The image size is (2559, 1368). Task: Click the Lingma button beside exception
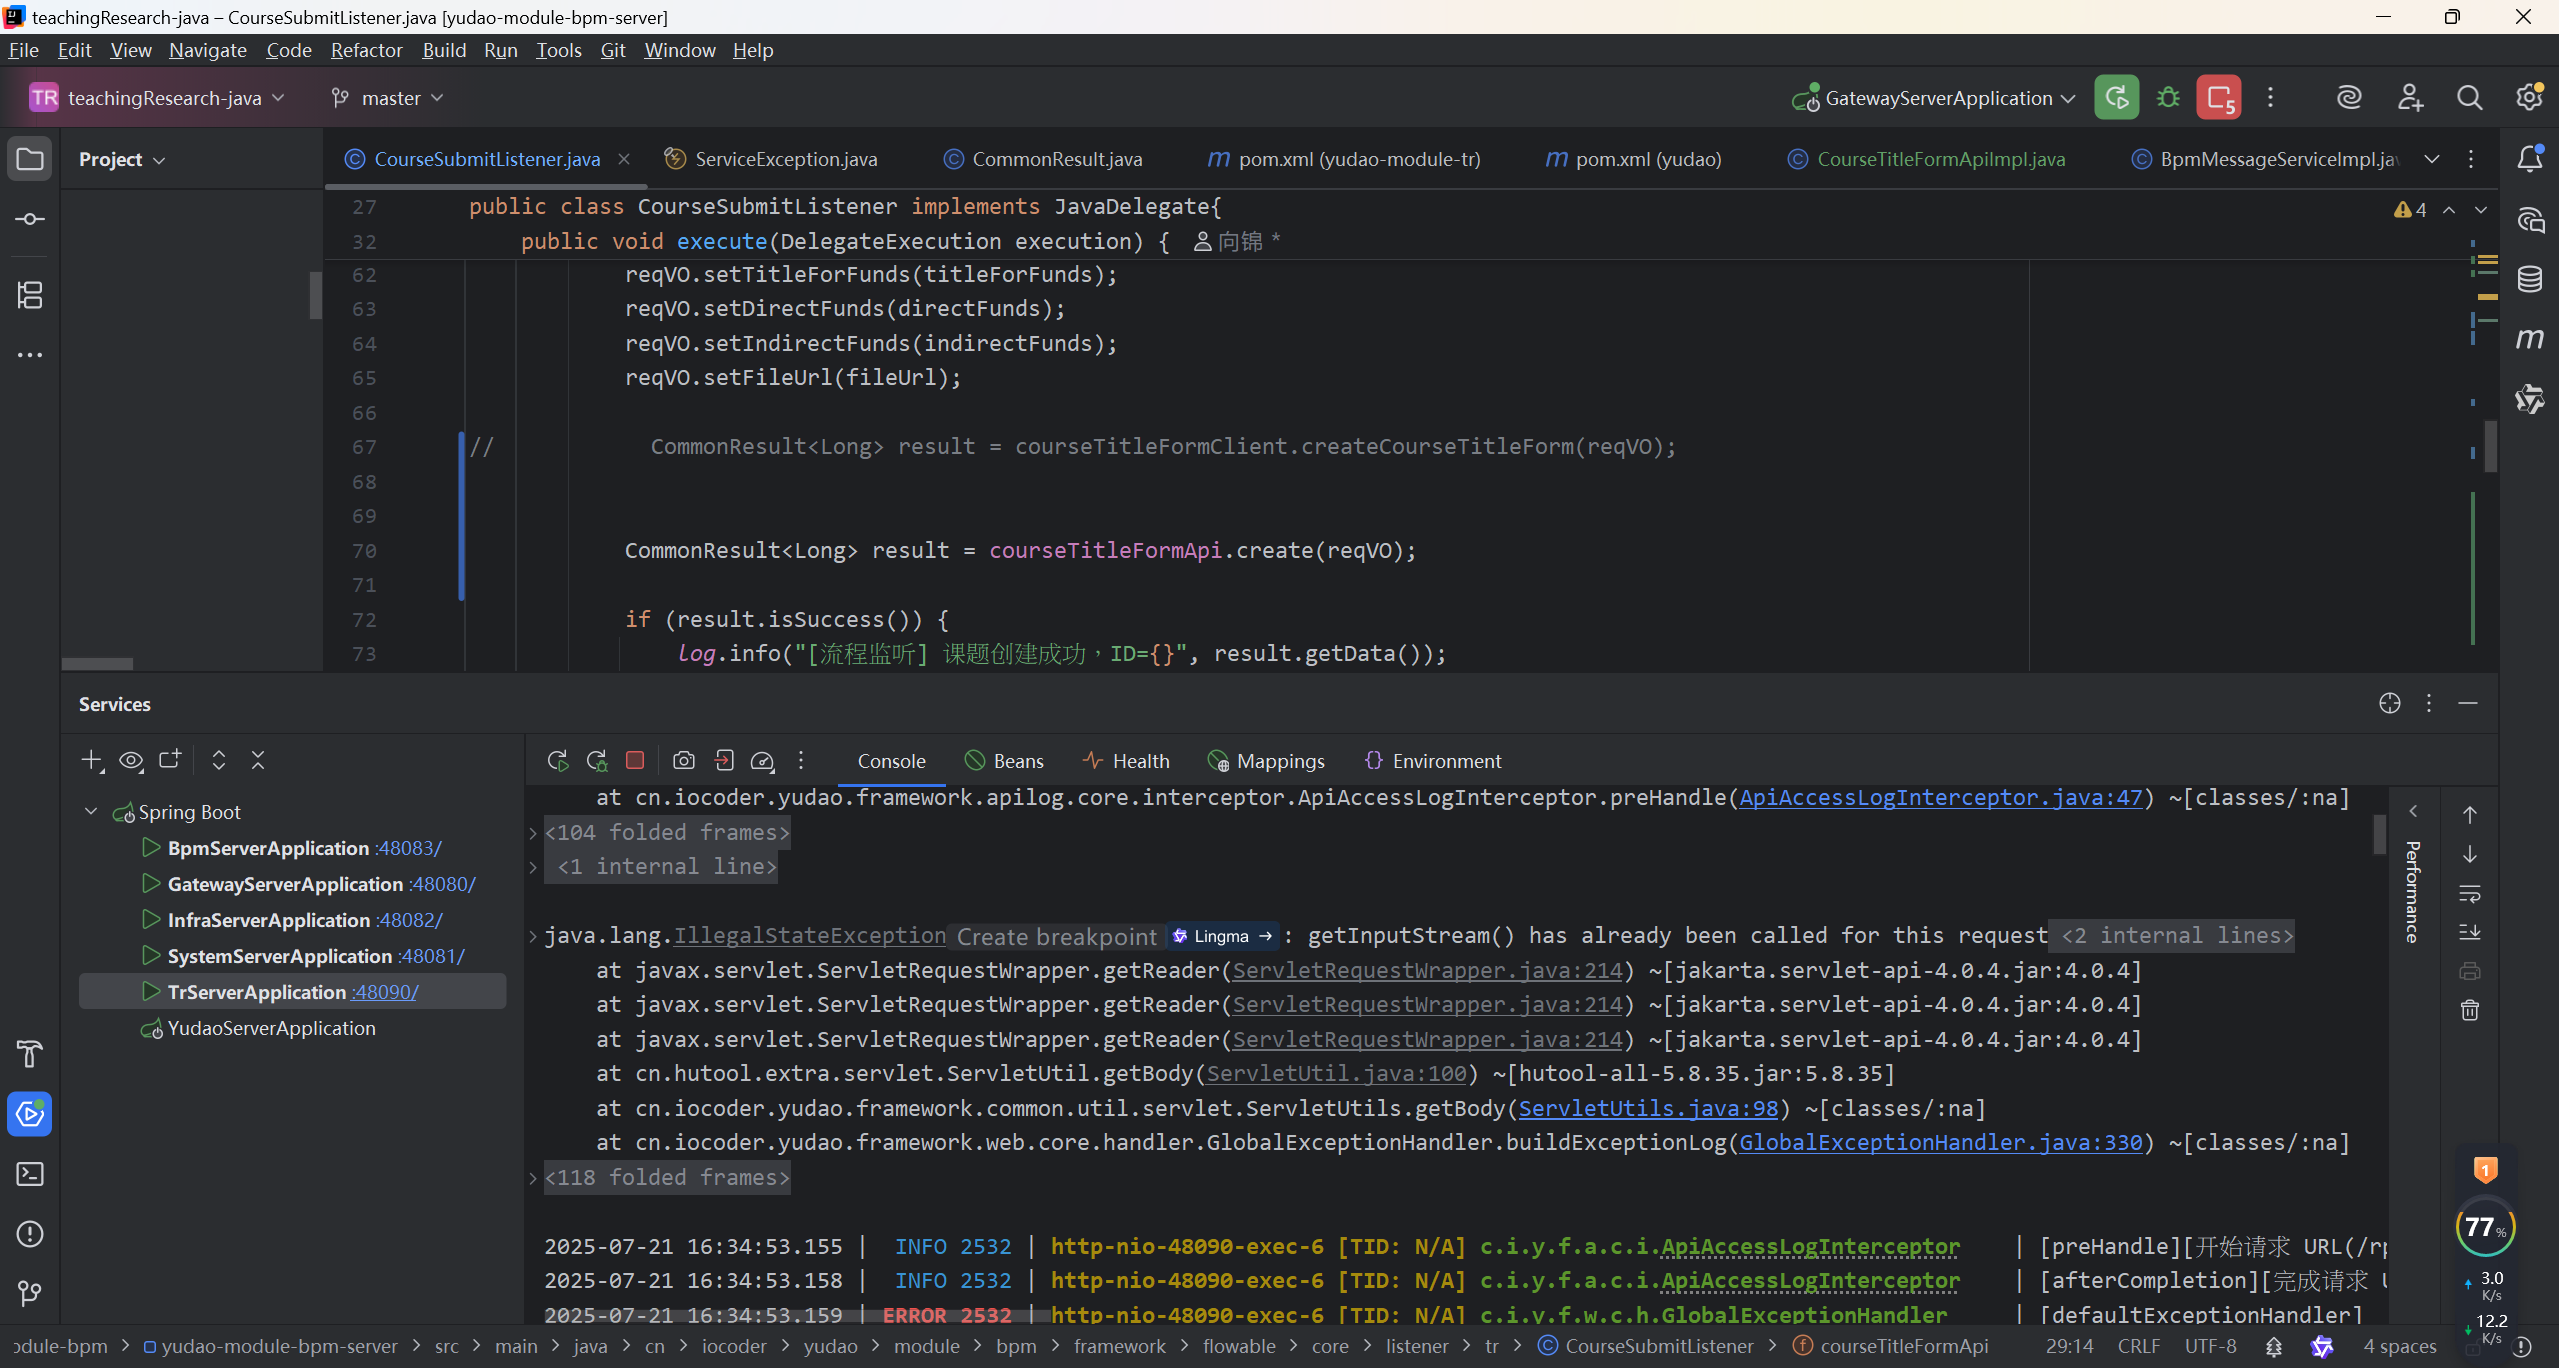click(1222, 936)
